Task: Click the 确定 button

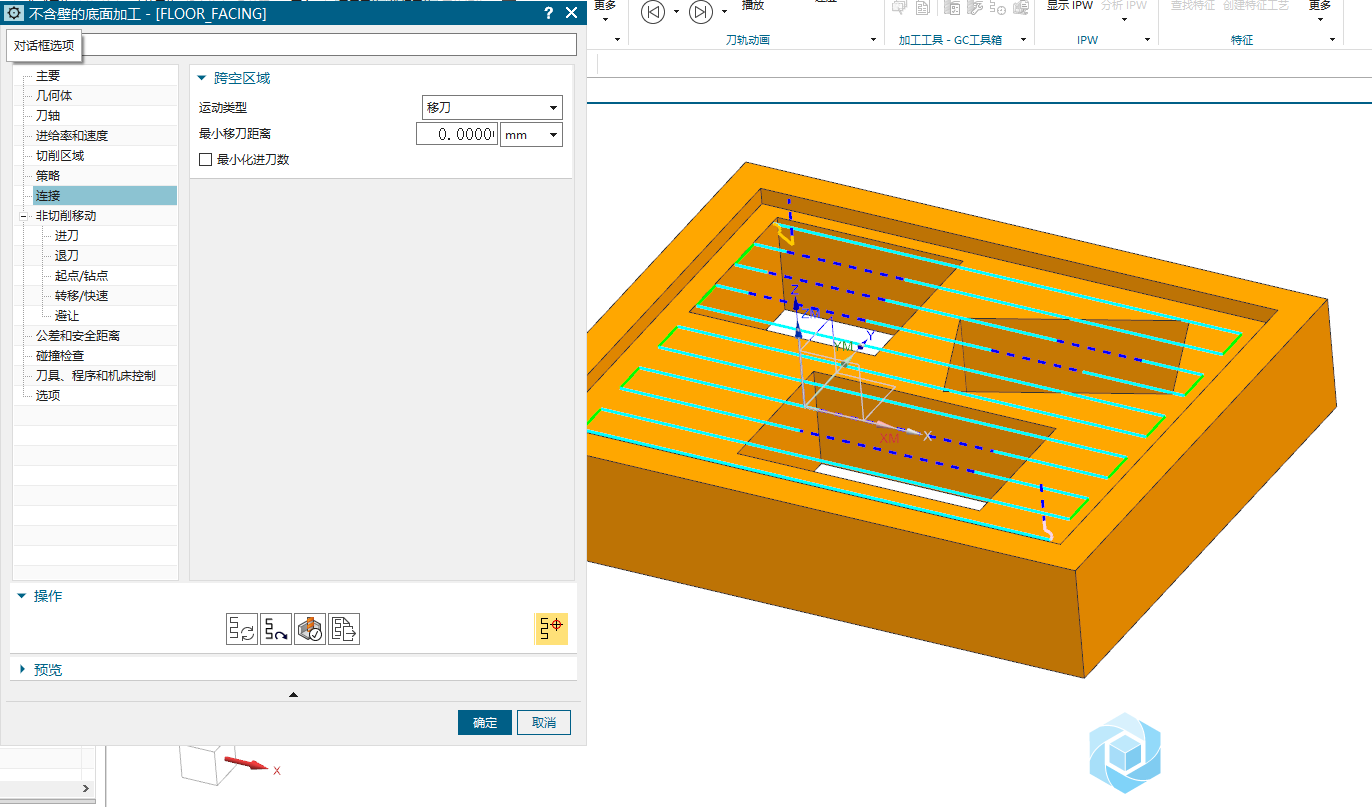Action: pyautogui.click(x=485, y=722)
